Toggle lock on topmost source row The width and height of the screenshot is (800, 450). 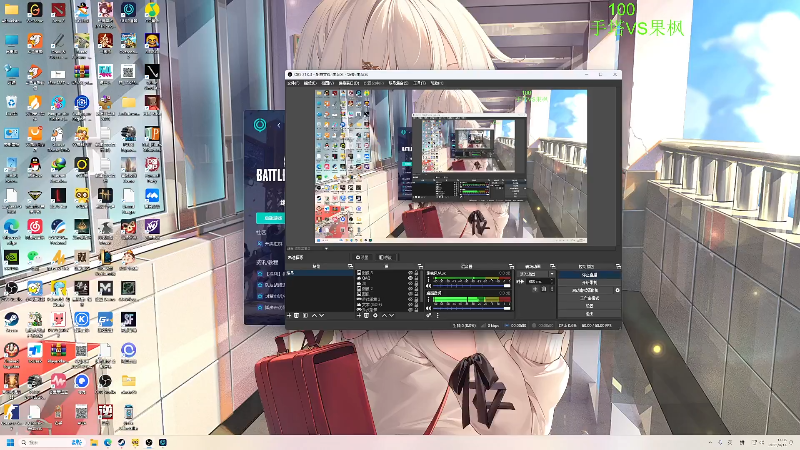click(416, 272)
